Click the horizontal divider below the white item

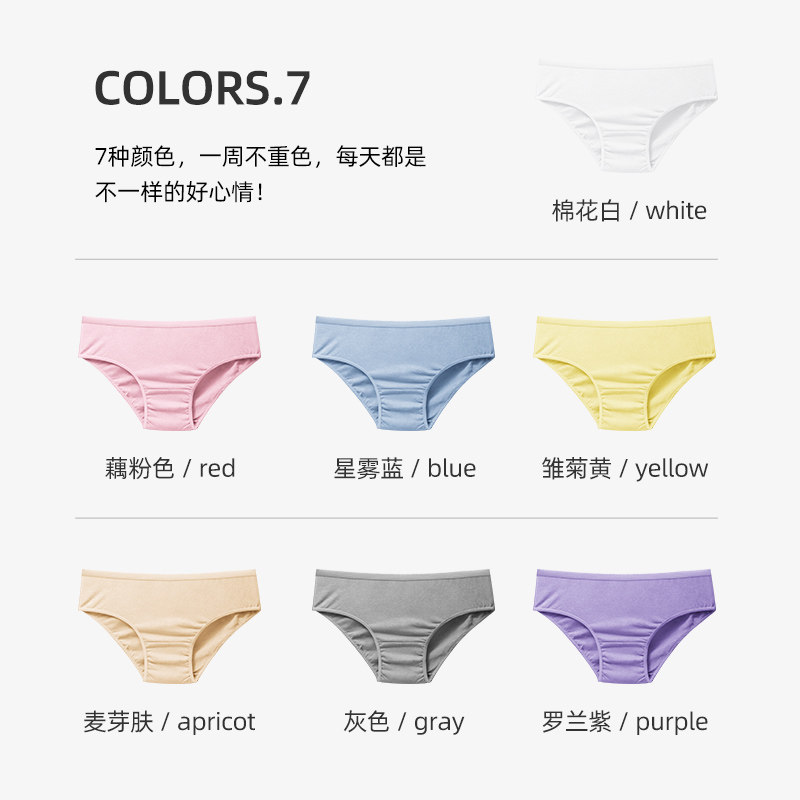point(396,259)
